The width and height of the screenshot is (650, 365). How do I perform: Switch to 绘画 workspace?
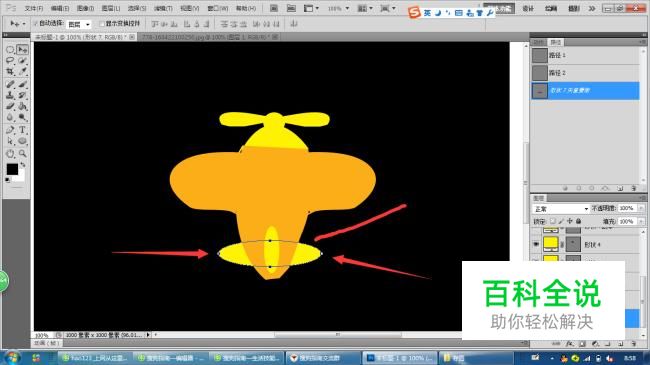point(551,8)
